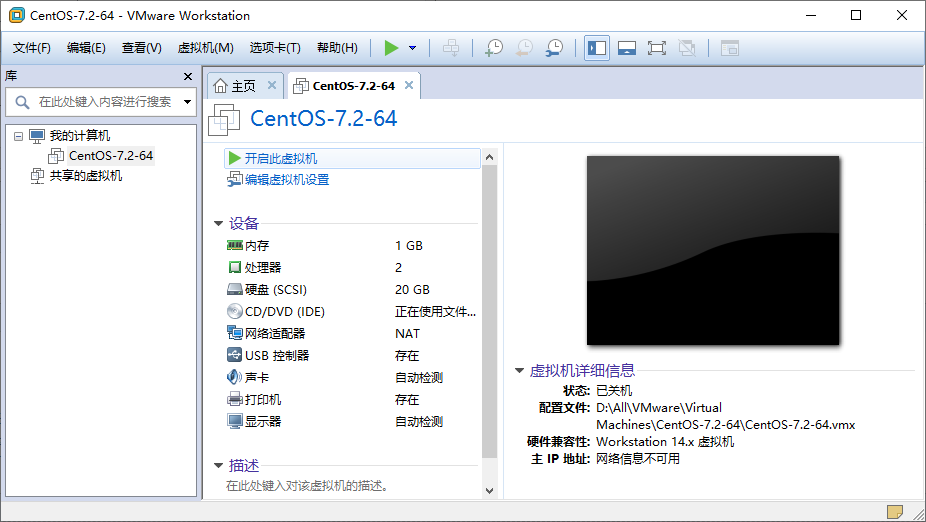Toggle the library sidebar view icon
Viewport: 926px width, 522px height.
(597, 48)
